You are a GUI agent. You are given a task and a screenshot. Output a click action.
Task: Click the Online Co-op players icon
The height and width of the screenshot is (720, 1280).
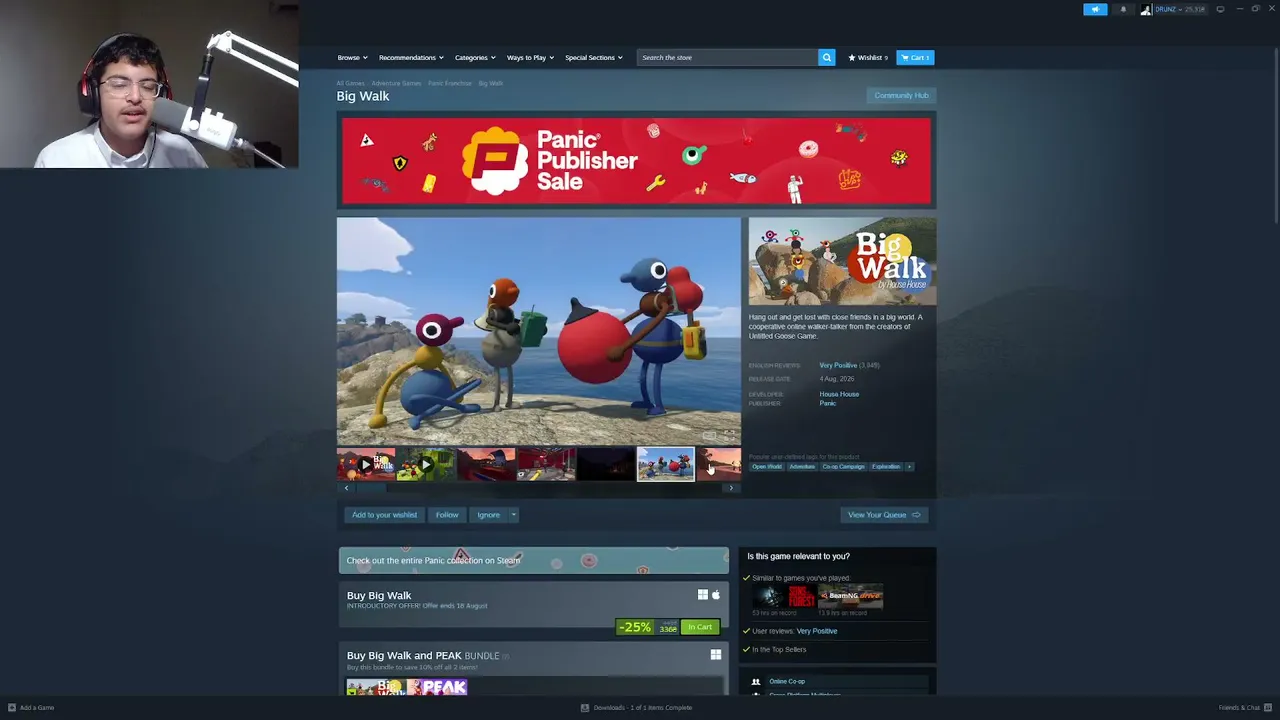756,682
